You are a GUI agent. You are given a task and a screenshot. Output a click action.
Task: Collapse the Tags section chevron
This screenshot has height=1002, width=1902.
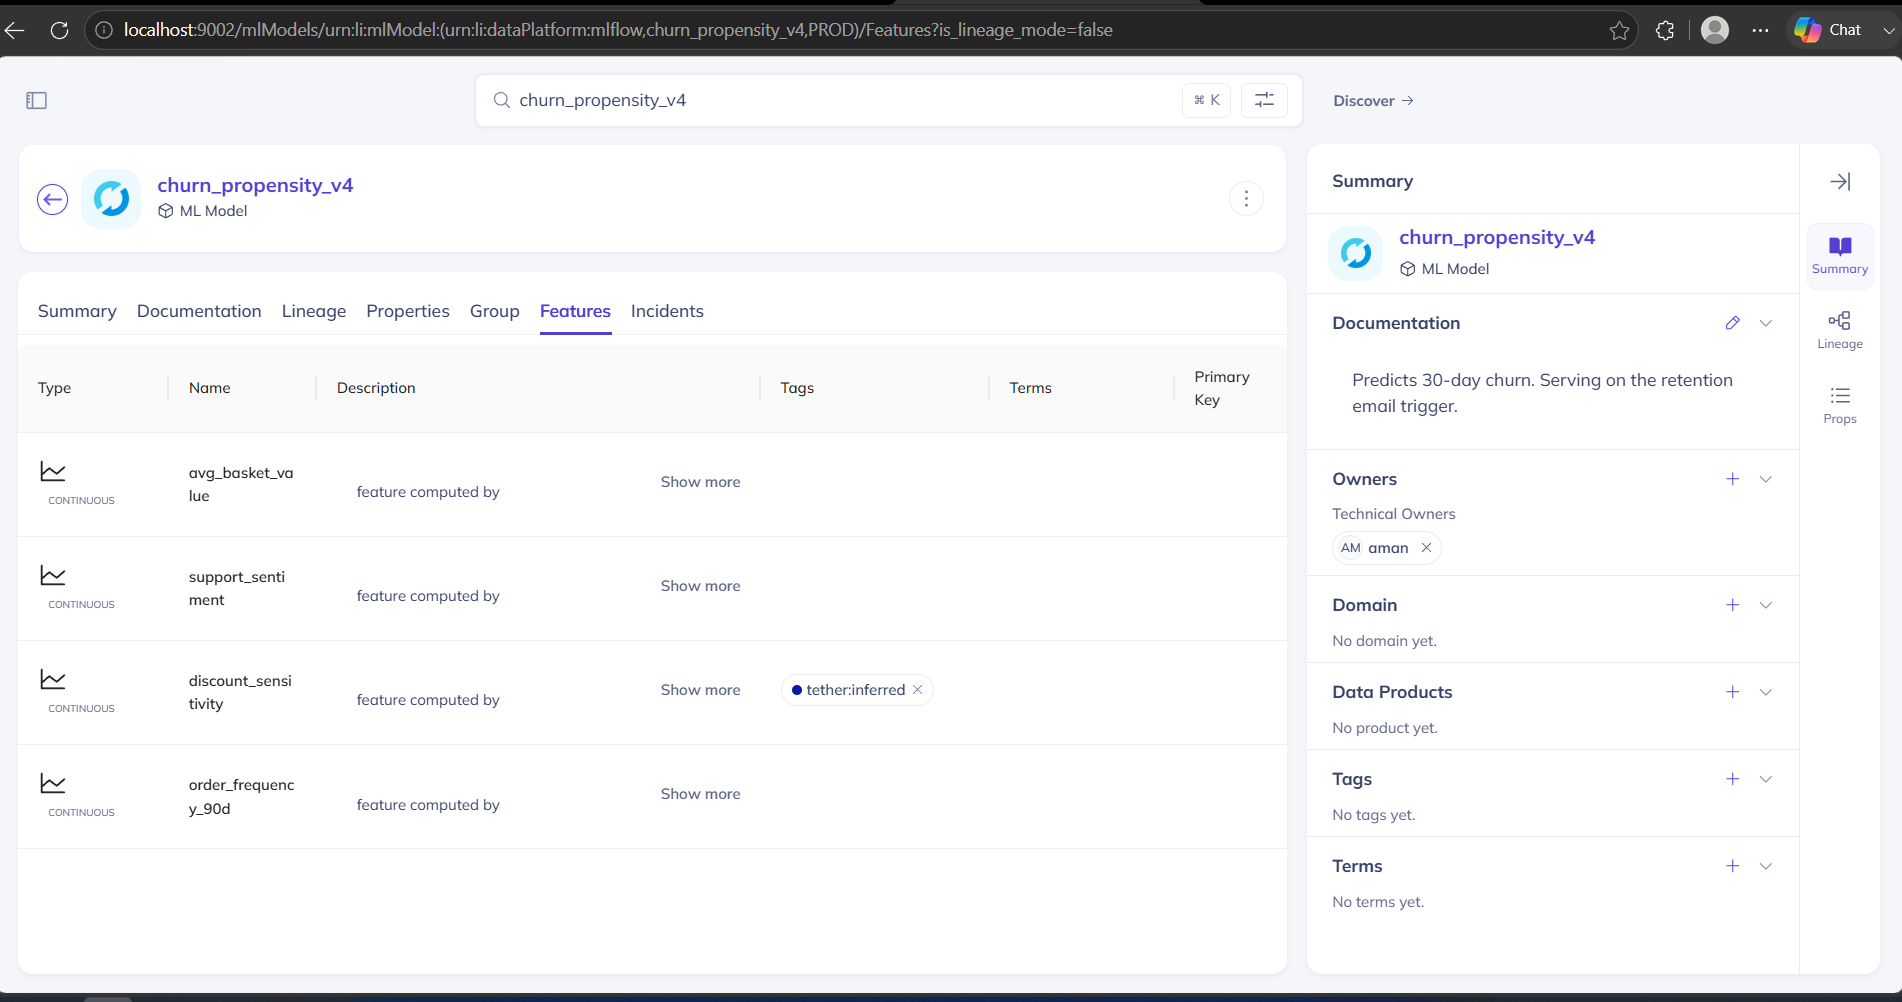[x=1766, y=779]
